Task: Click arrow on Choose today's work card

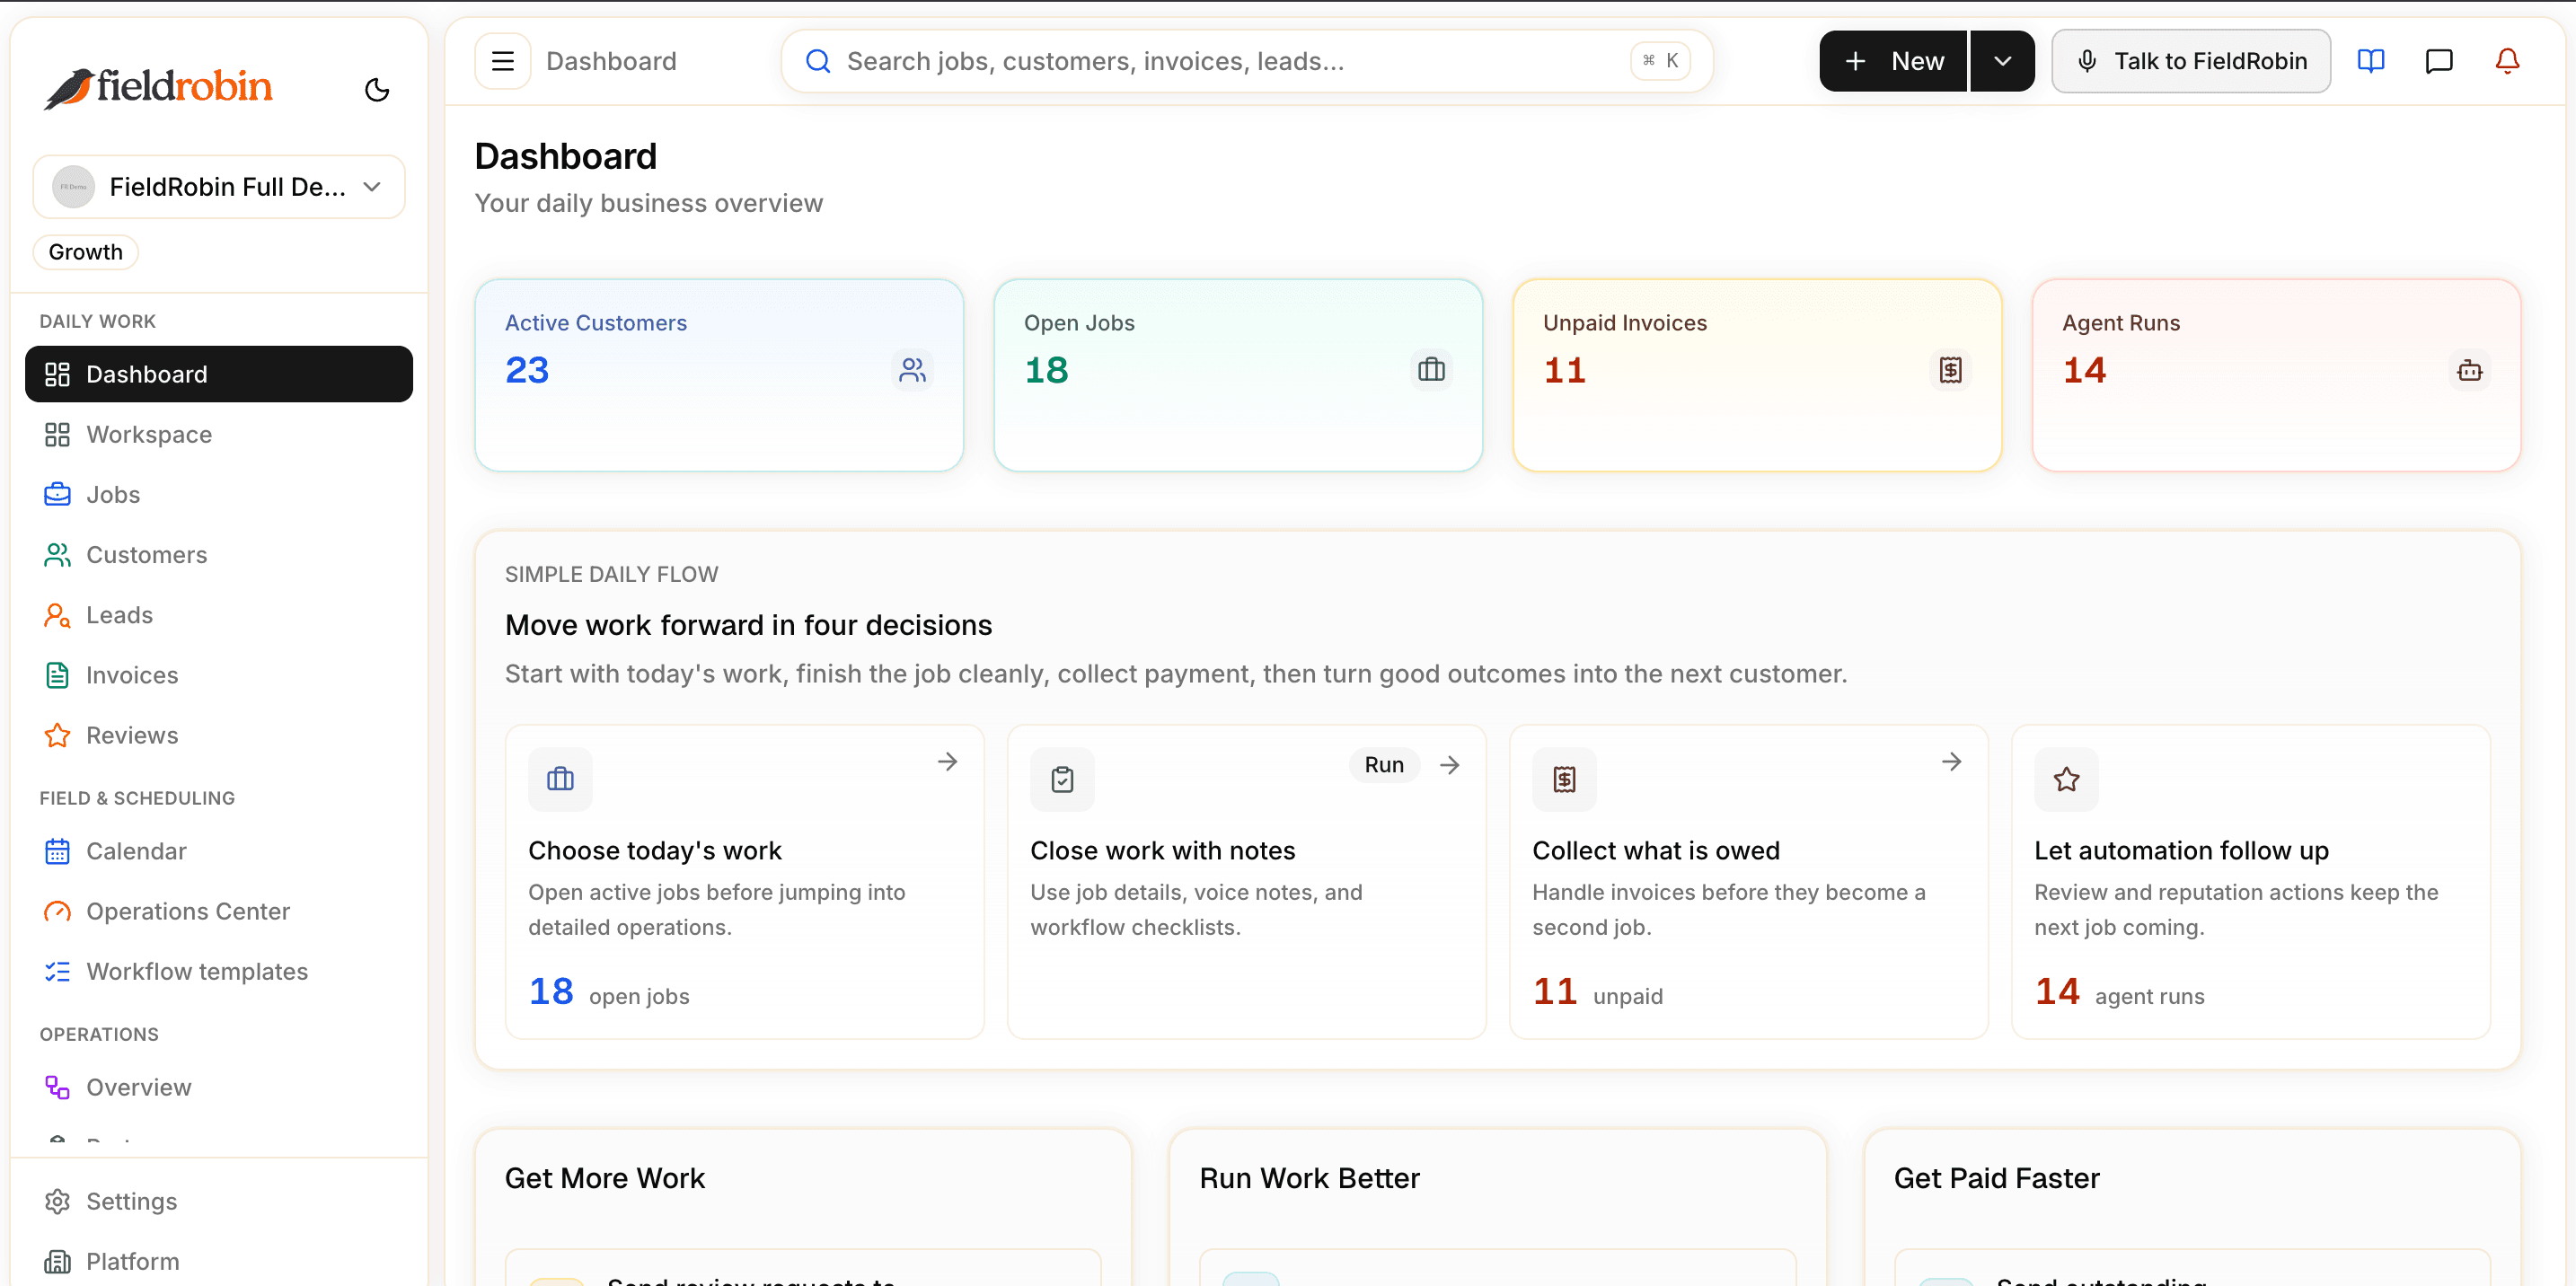Action: point(947,762)
